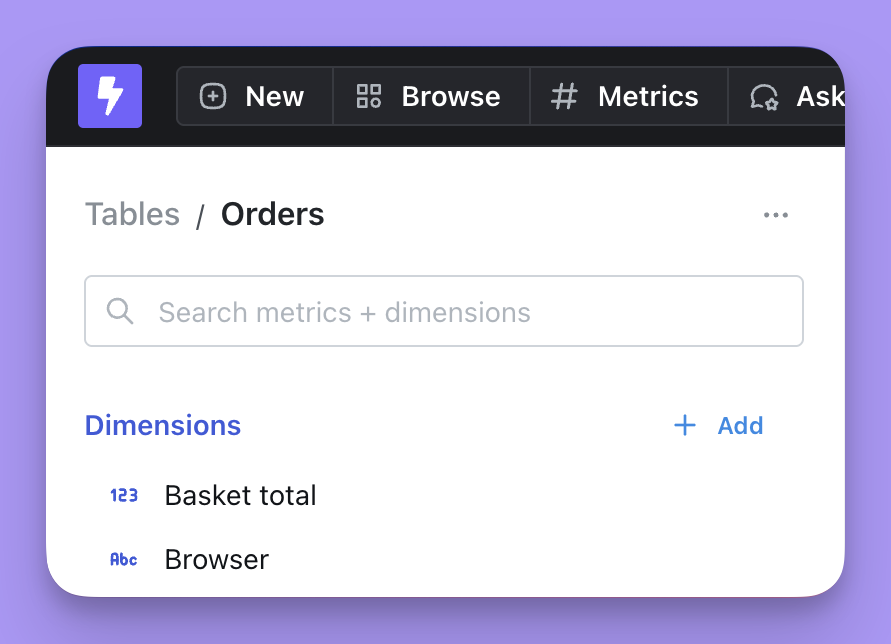Expand the Basket total dimension options
The image size is (891, 644).
click(240, 494)
